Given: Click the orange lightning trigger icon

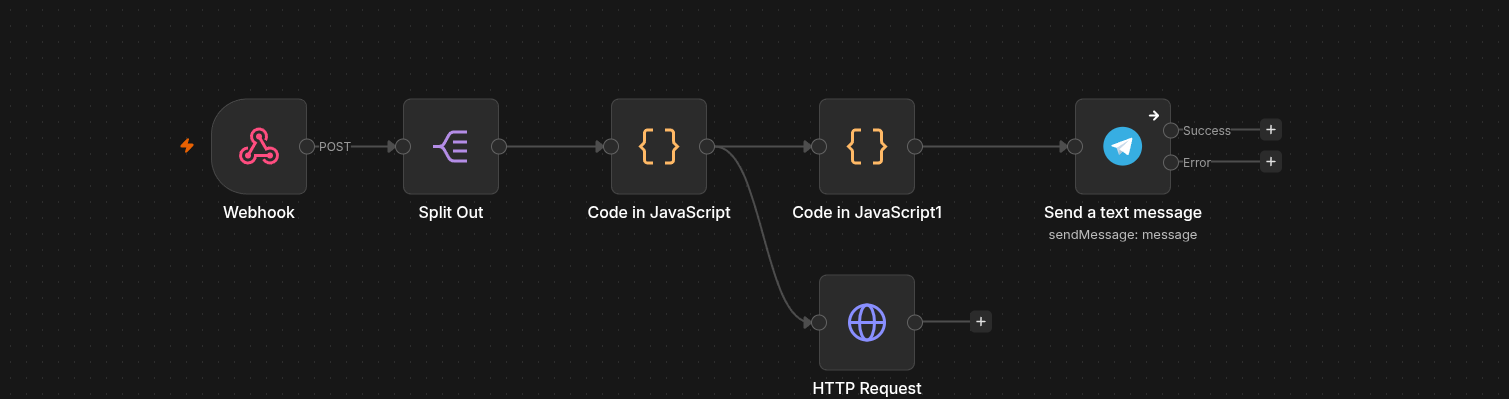Looking at the screenshot, I should click(187, 146).
